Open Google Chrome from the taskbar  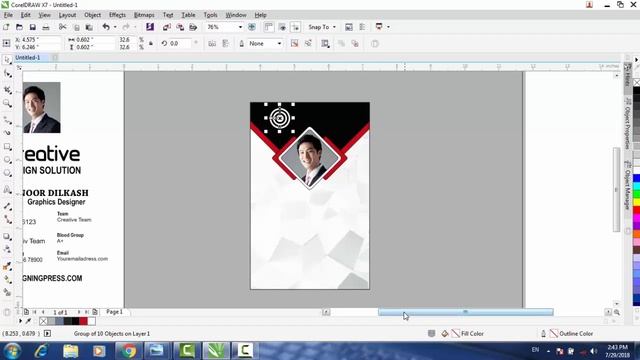(128, 351)
